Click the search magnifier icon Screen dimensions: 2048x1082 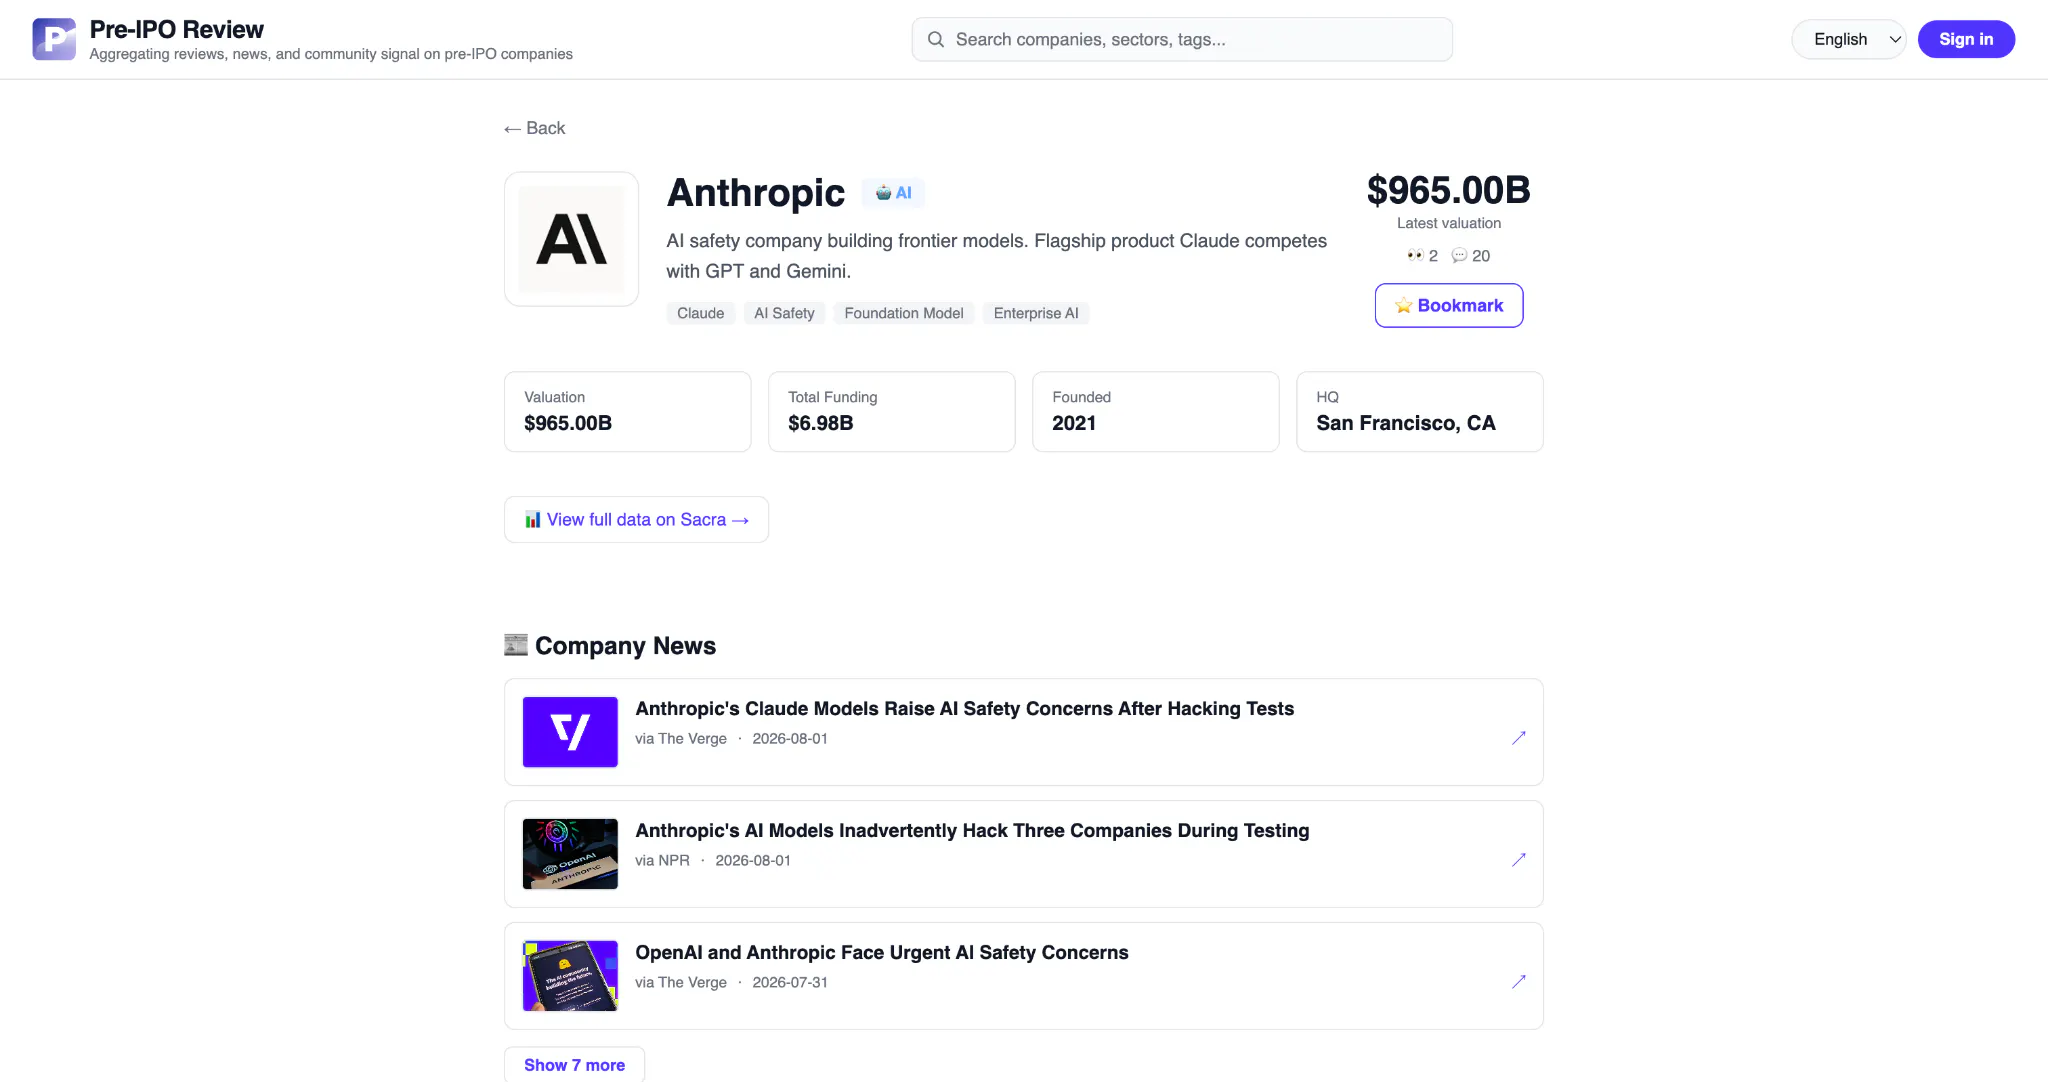936,39
